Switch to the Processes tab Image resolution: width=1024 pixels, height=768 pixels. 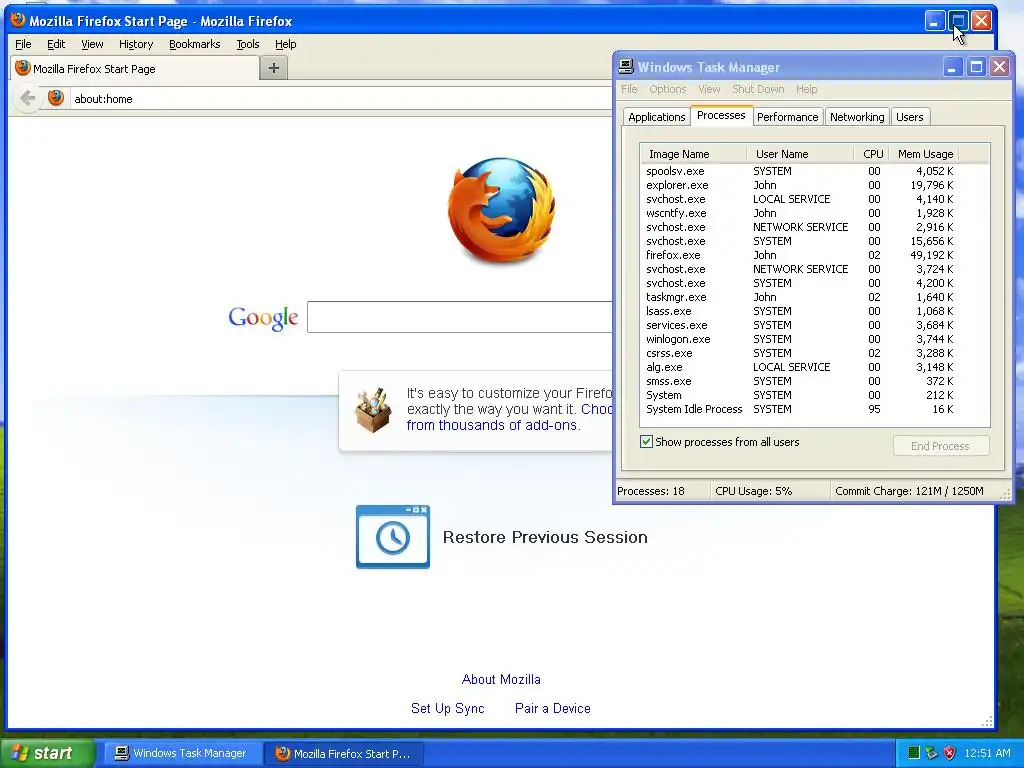tap(721, 115)
